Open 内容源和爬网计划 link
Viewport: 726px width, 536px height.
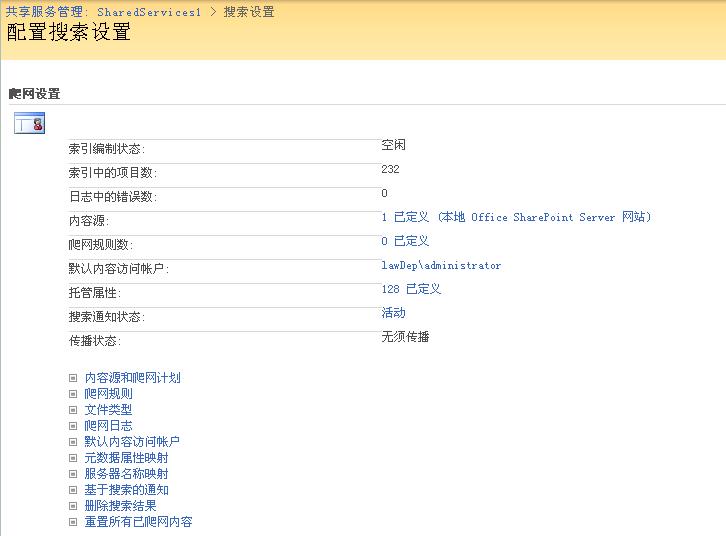(x=132, y=378)
